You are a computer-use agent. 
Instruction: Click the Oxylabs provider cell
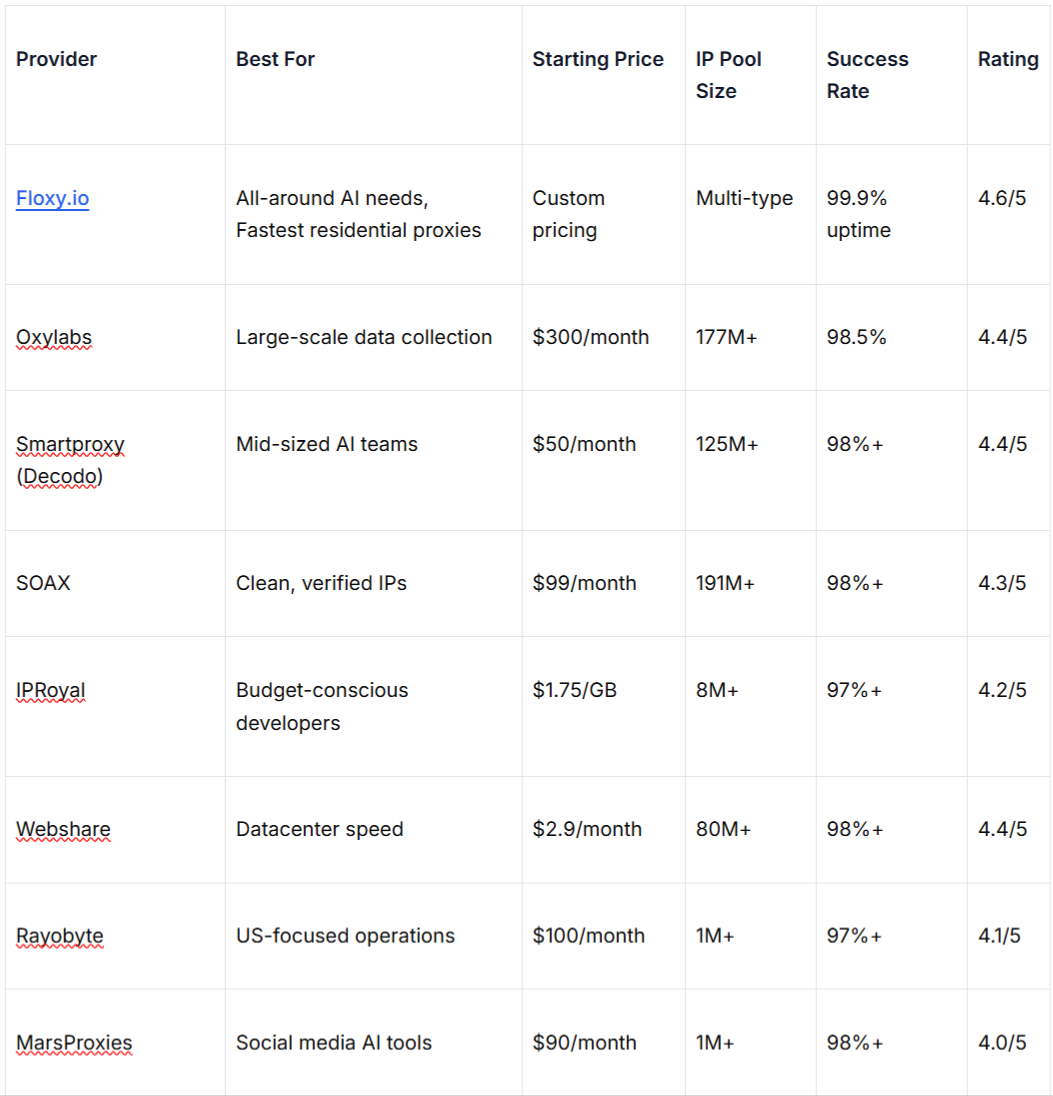point(54,338)
